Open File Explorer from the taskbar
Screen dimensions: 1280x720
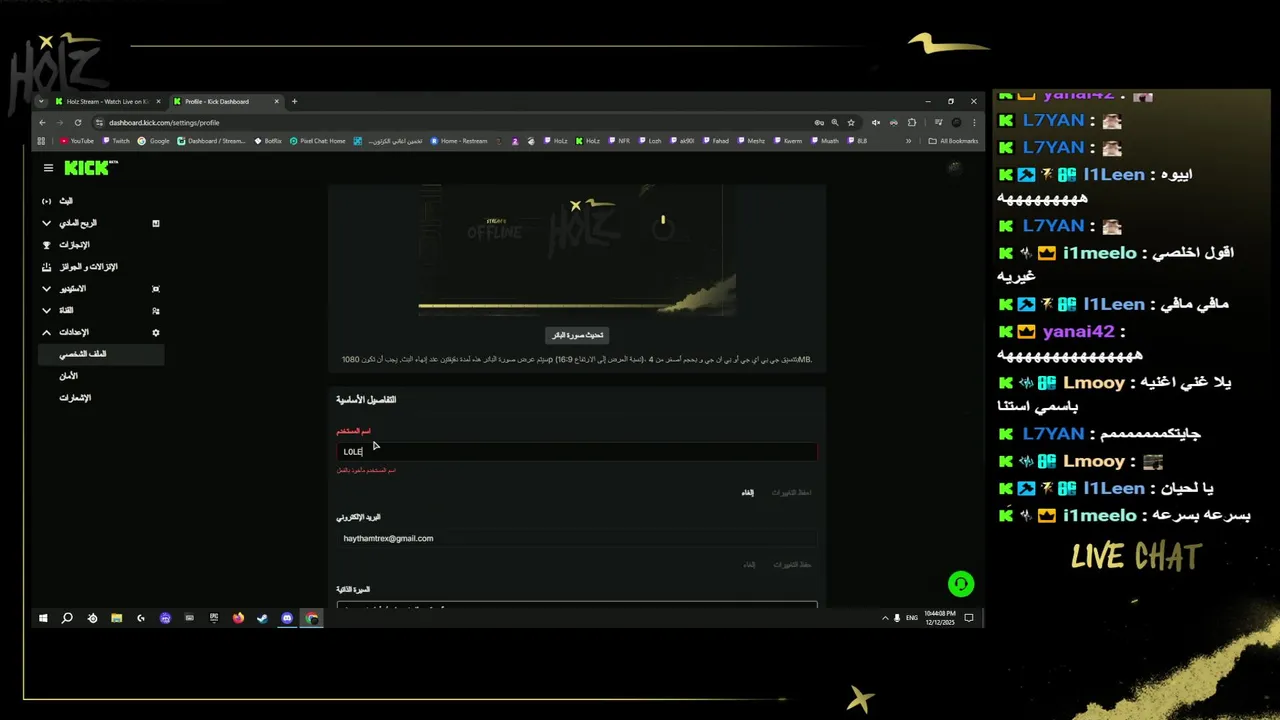coord(116,618)
